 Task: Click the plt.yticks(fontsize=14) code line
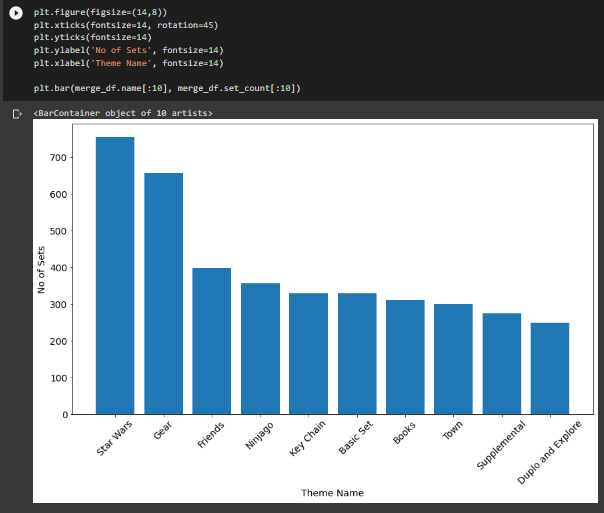pyautogui.click(x=92, y=37)
